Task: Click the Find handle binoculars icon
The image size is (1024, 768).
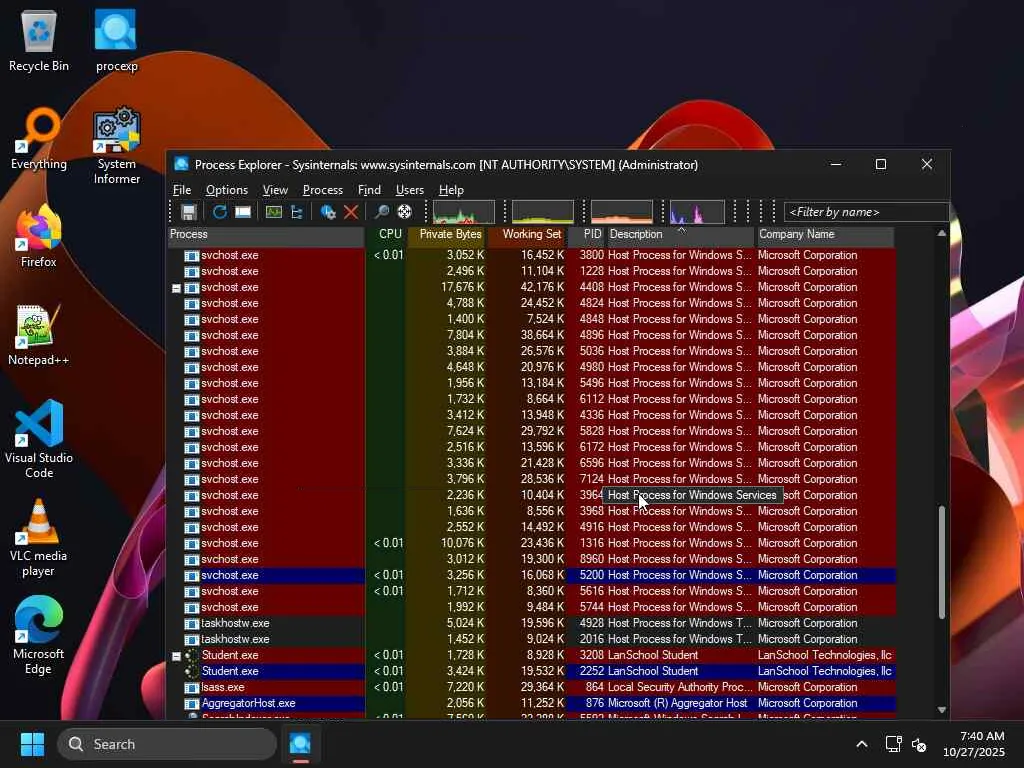Action: click(x=381, y=212)
